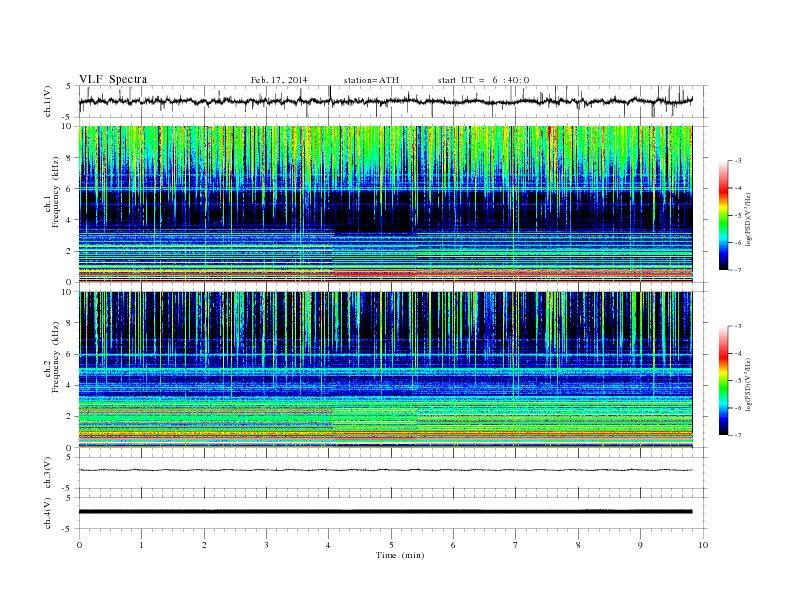This screenshot has width=792, height=612.
Task: Click the 'start UT = 6 :40: 0' text
Action: 483,80
